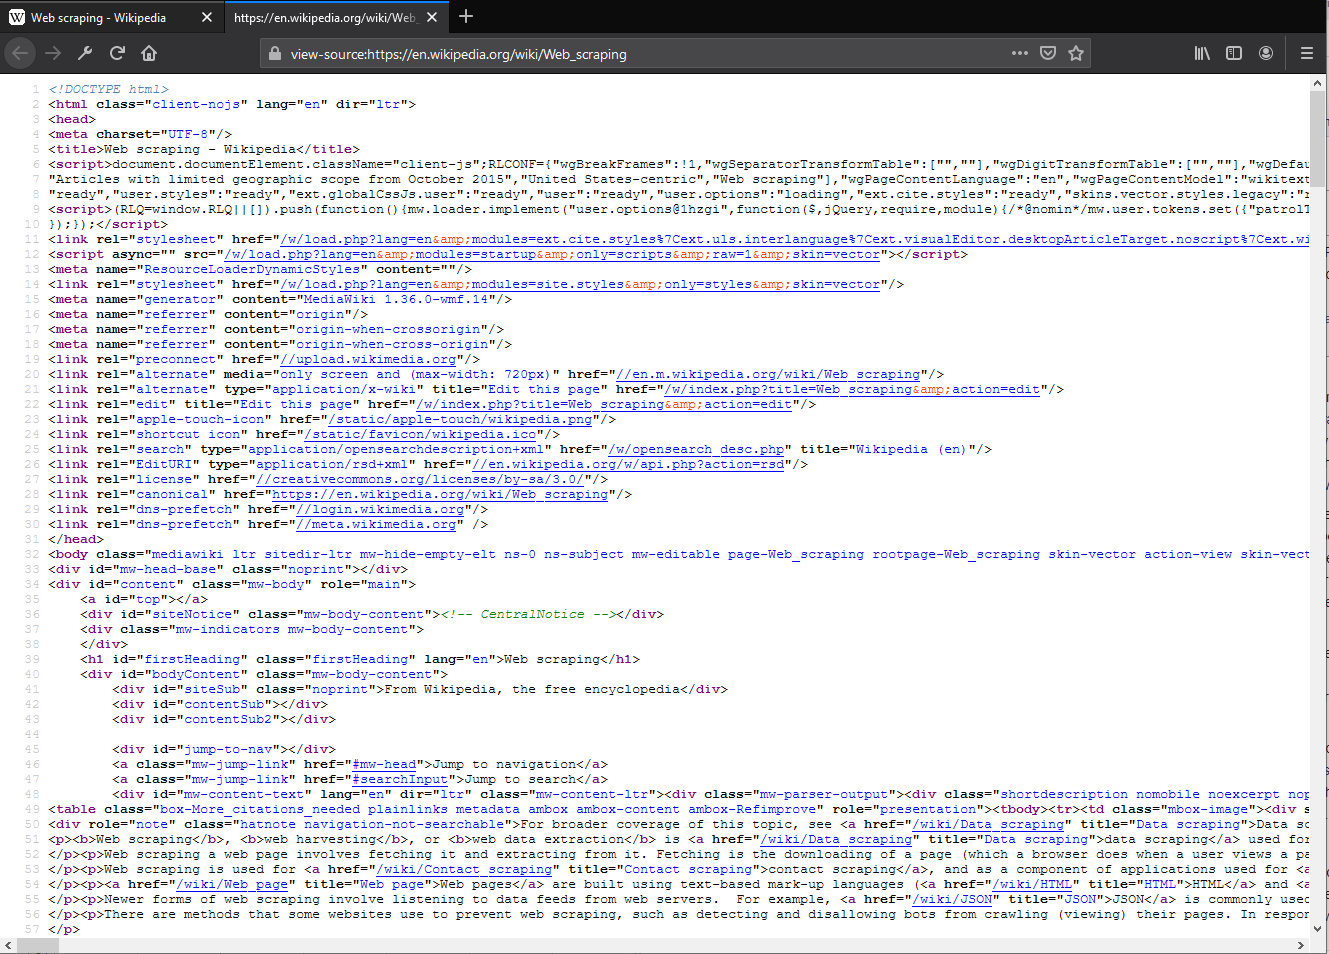
Task: Click the div id="jump-to-nav" line
Action: 224,749
